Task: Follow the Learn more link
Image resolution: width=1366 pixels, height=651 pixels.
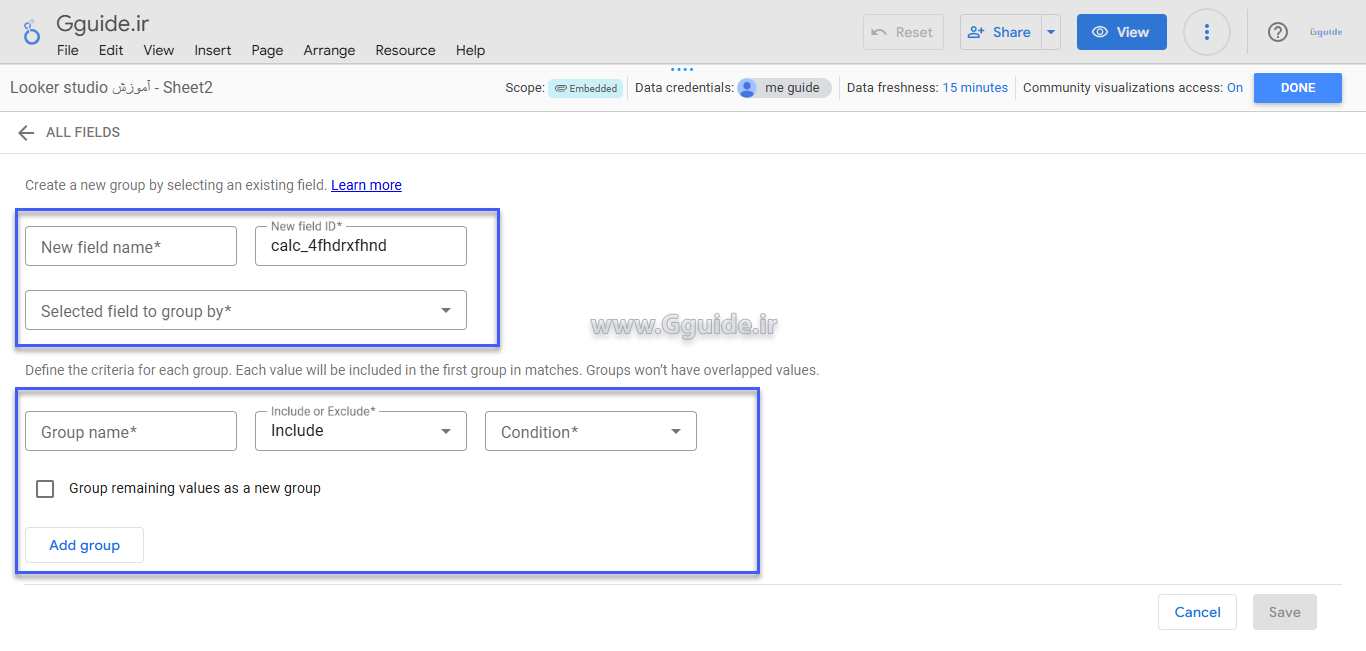Action: (366, 185)
